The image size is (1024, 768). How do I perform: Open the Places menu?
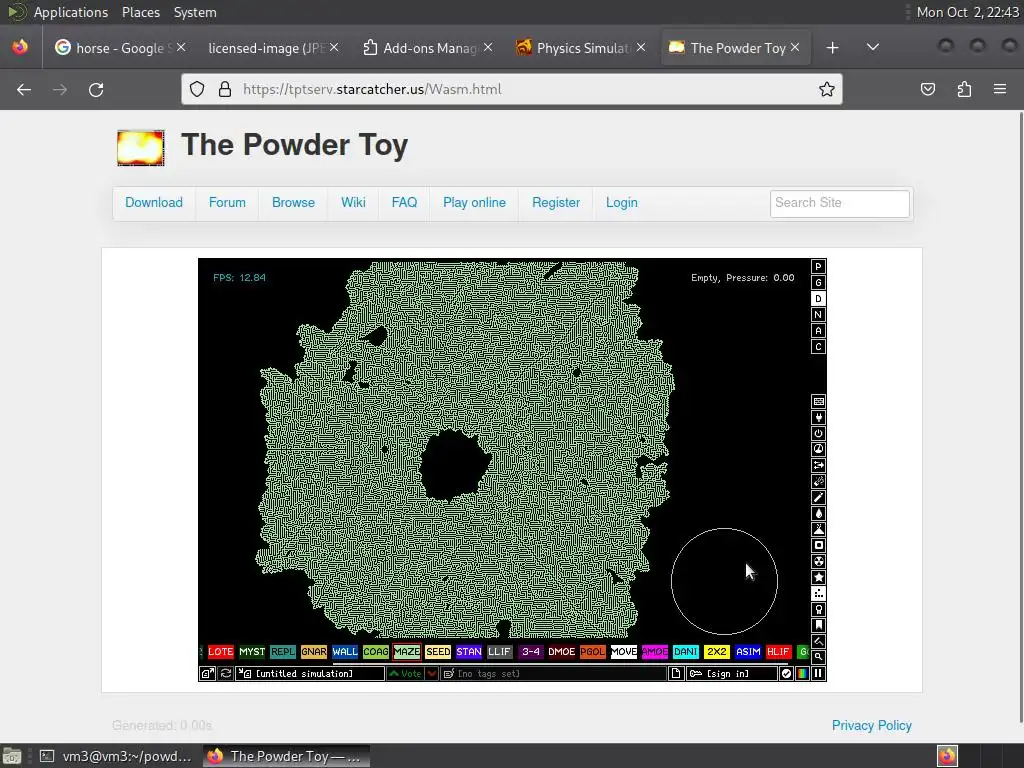tap(140, 12)
